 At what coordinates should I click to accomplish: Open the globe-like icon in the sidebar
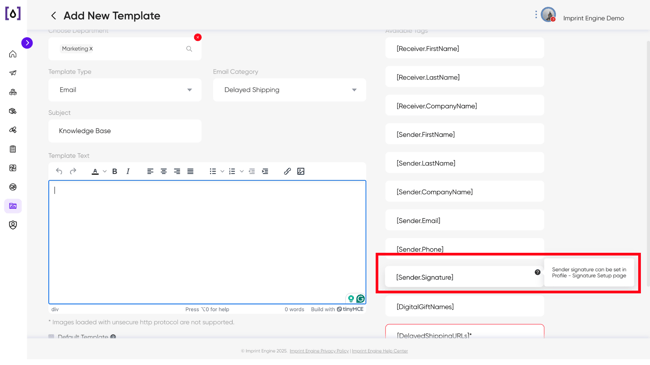tap(13, 187)
